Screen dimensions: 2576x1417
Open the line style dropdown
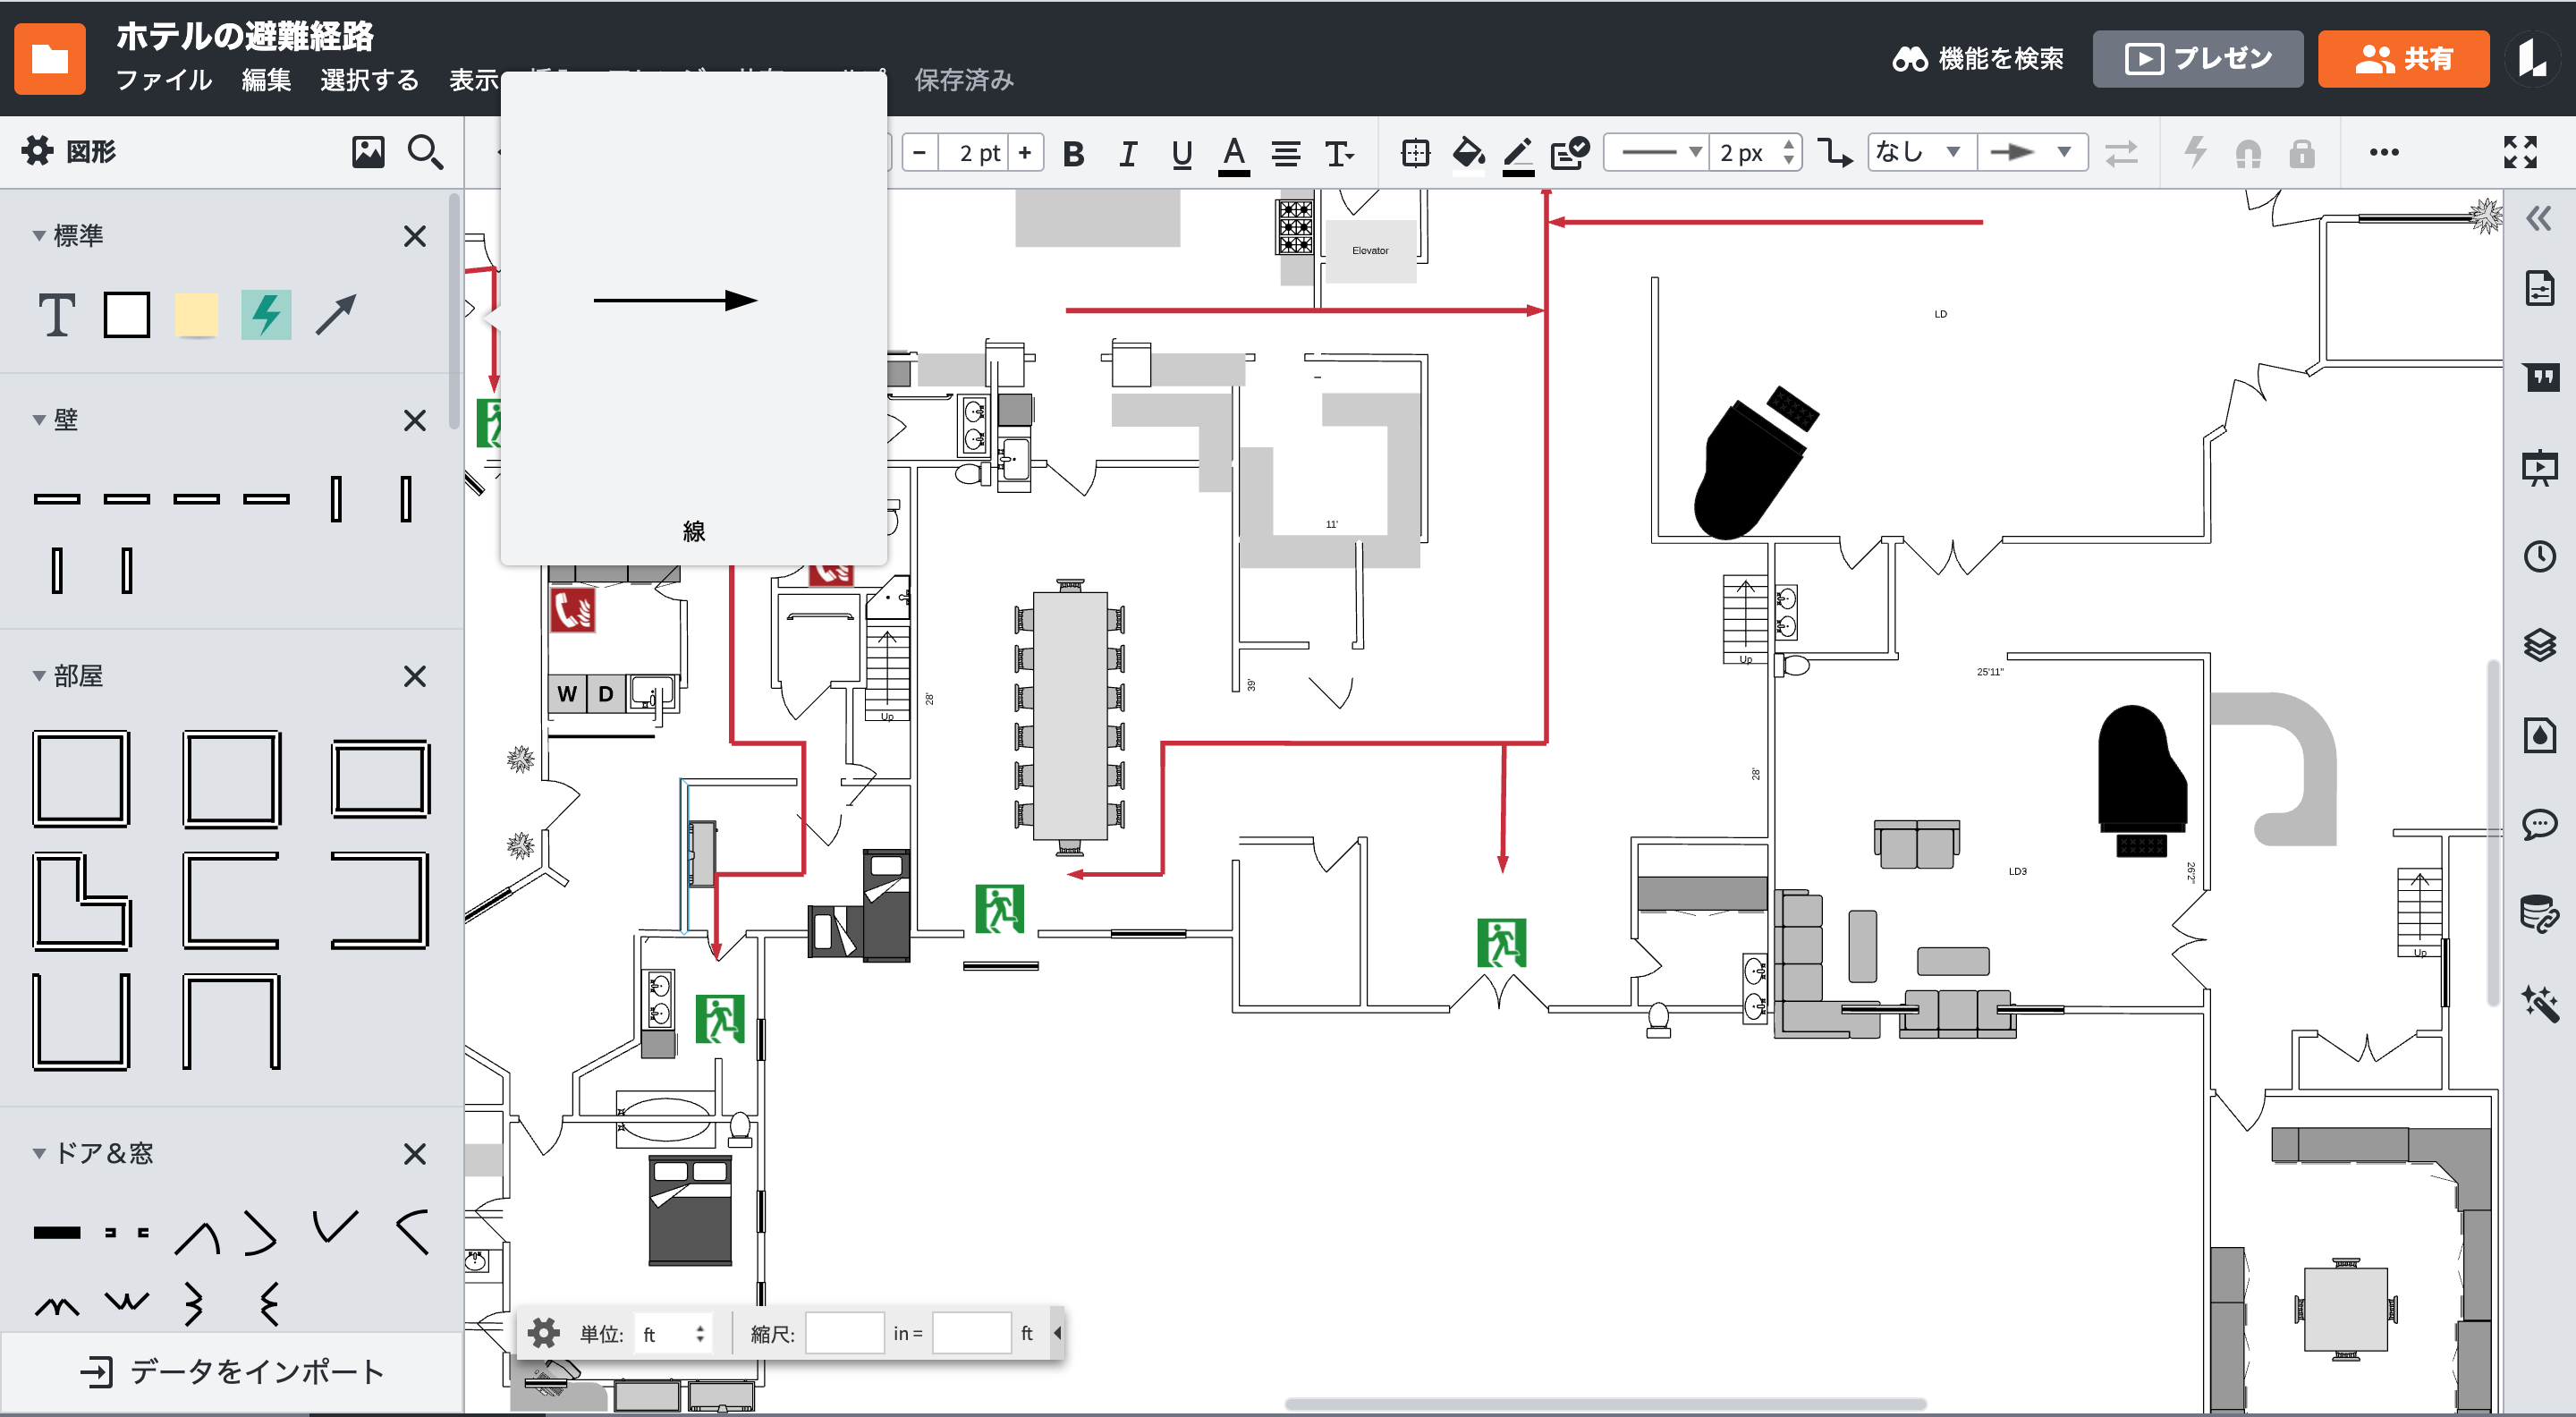(1657, 152)
